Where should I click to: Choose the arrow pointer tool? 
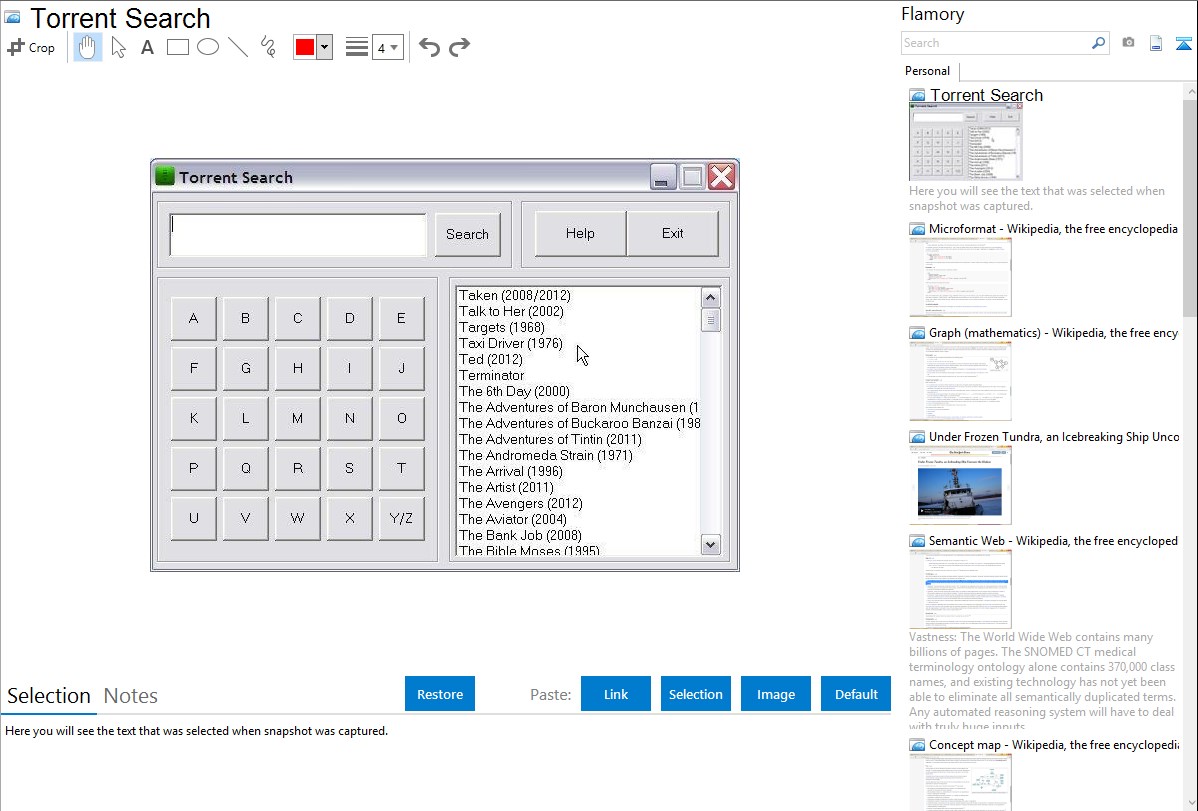click(x=118, y=47)
